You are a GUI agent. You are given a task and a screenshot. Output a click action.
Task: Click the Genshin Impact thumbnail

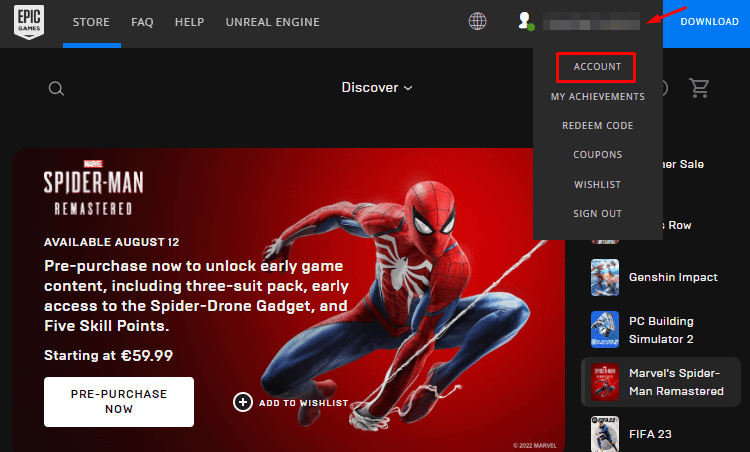click(x=605, y=277)
